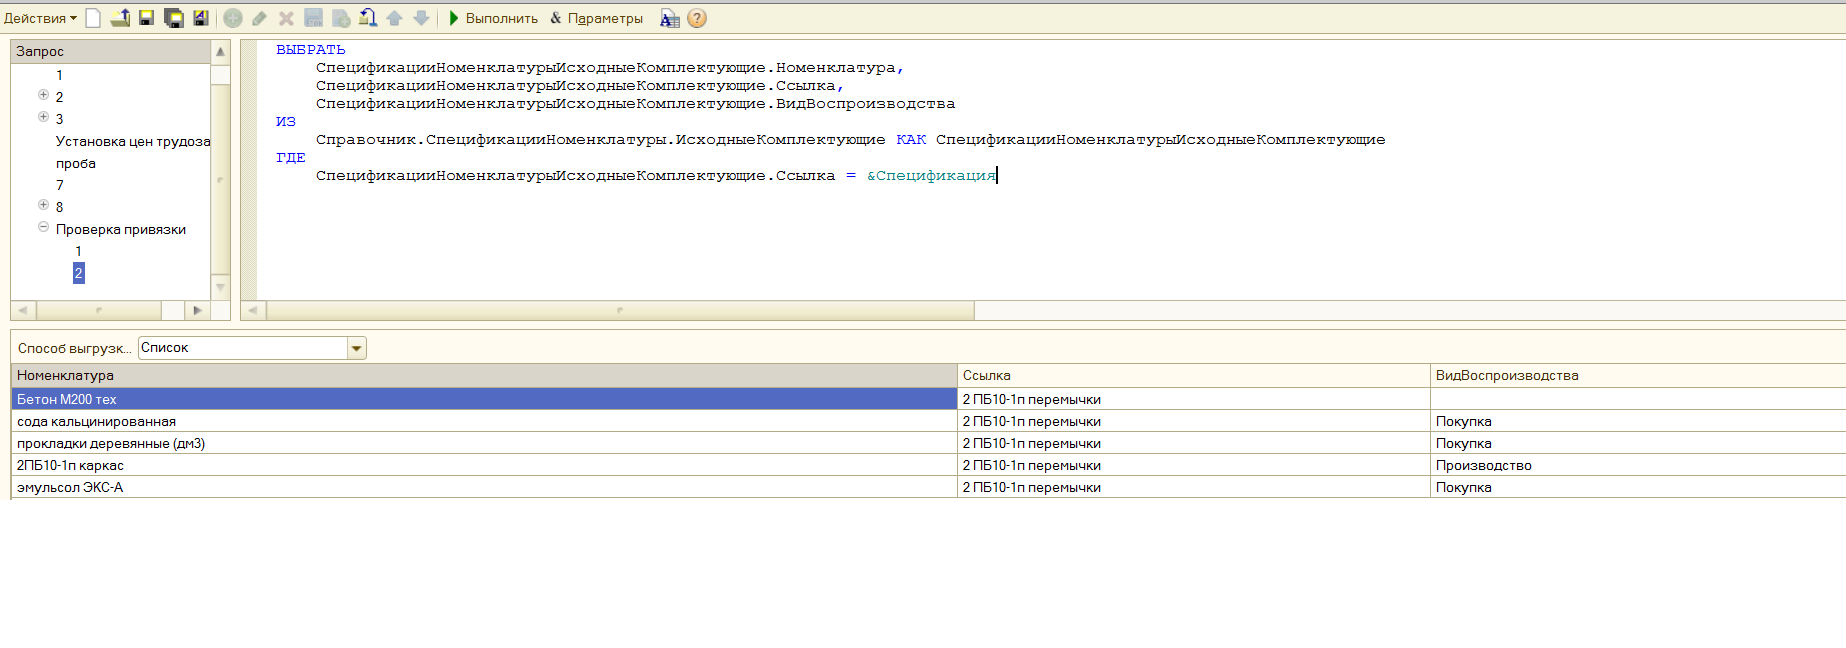Select query 7 in the tree
Viewport: 1846px width, 648px height.
(x=60, y=185)
